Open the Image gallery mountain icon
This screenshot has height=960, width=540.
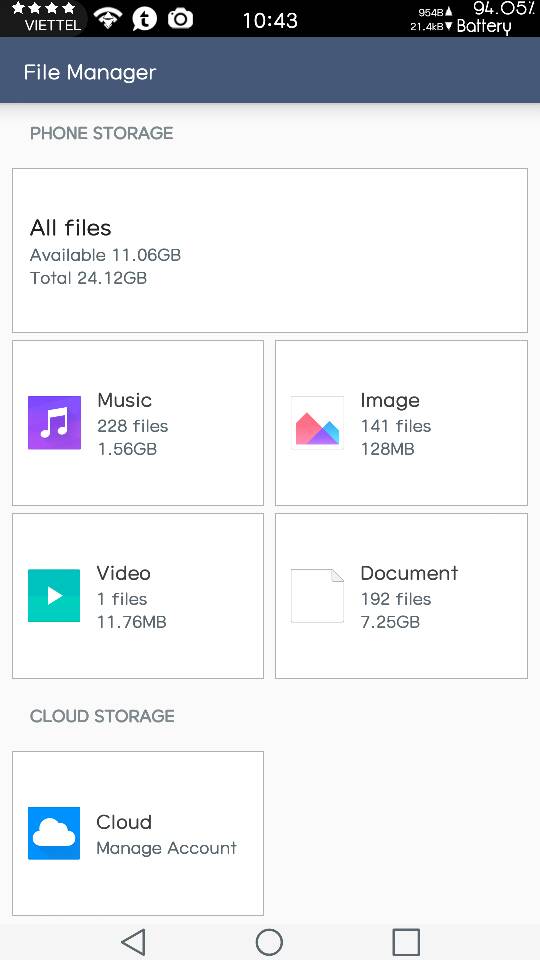pos(317,423)
